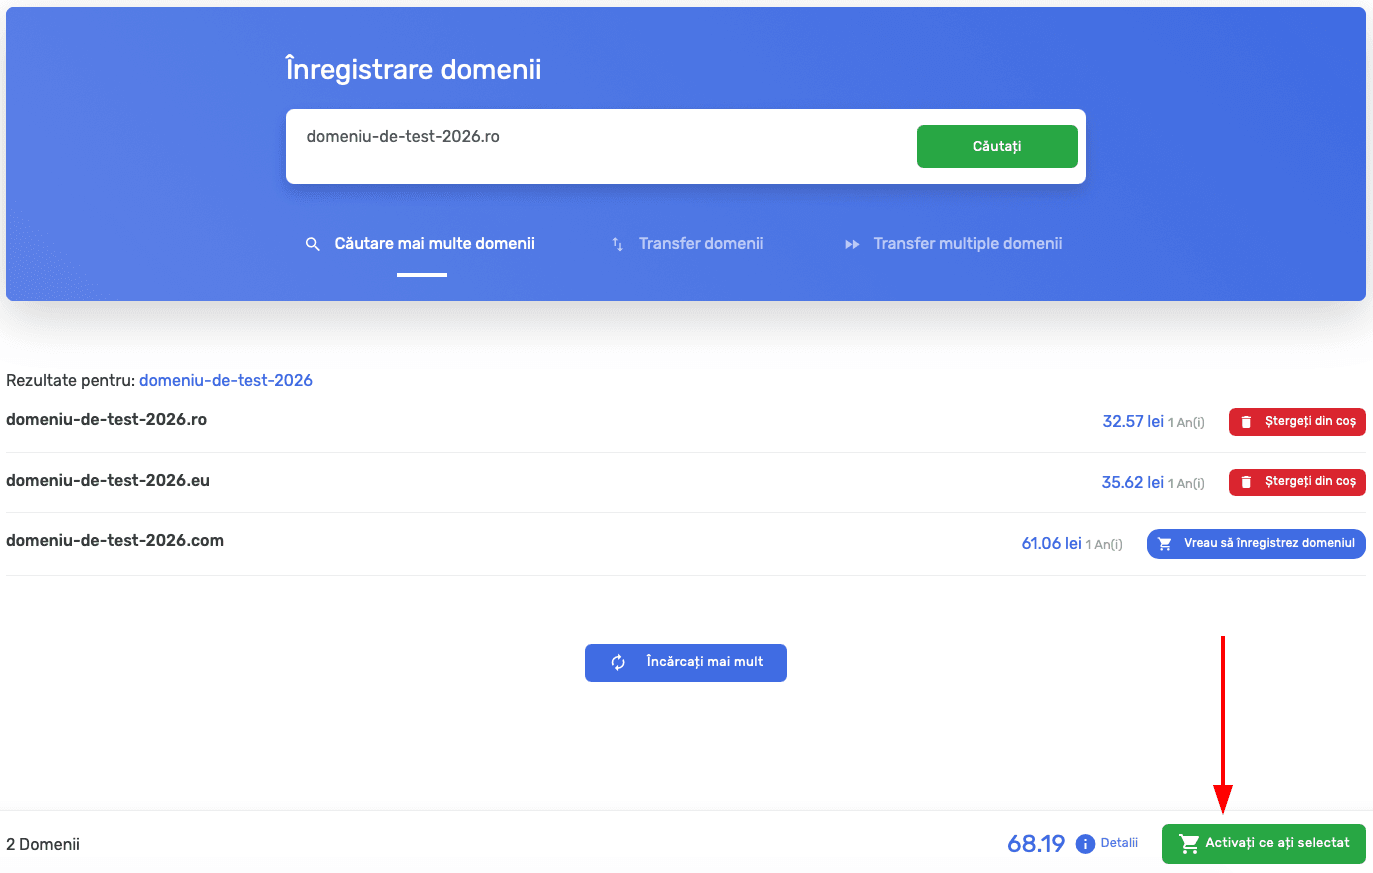The image size is (1373, 873).
Task: Click trash icon for domeniu-de-test-2026.eu
Action: coord(1246,482)
